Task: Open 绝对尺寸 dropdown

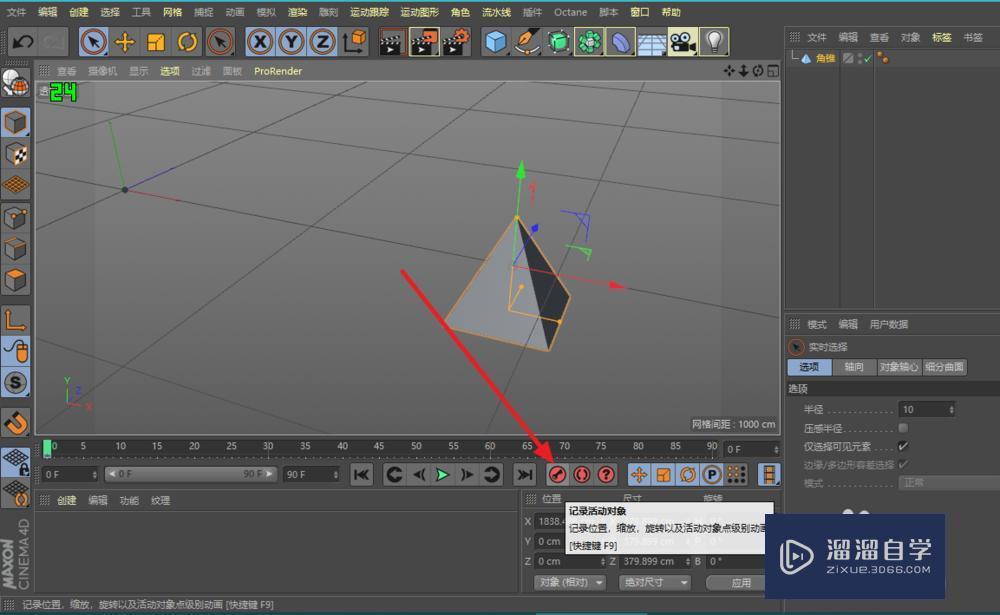Action: (655, 582)
